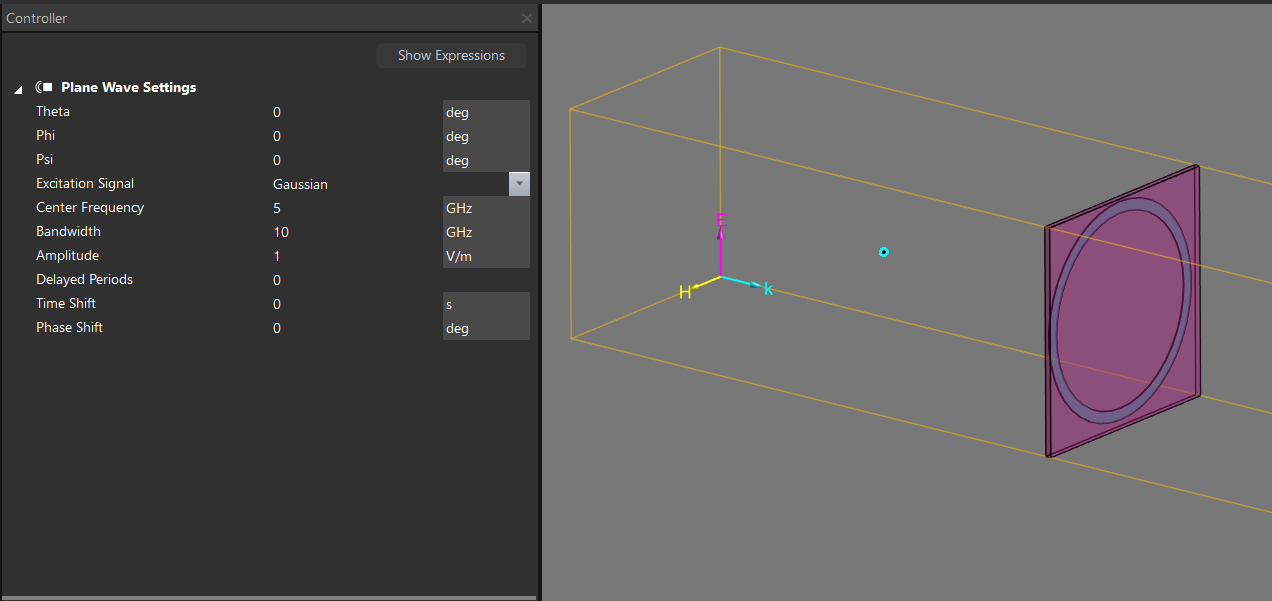Click the magenta E field arrow
The height and width of the screenshot is (601, 1272).
coord(720,240)
